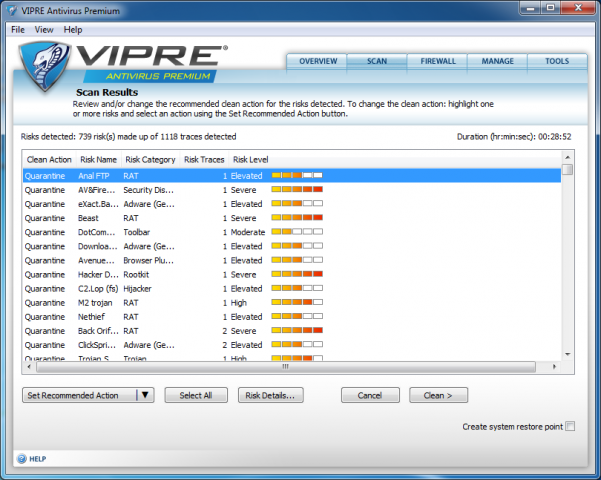This screenshot has height=480, width=601.
Task: Select the Avenue... Browser Plu... row
Action: [292, 260]
